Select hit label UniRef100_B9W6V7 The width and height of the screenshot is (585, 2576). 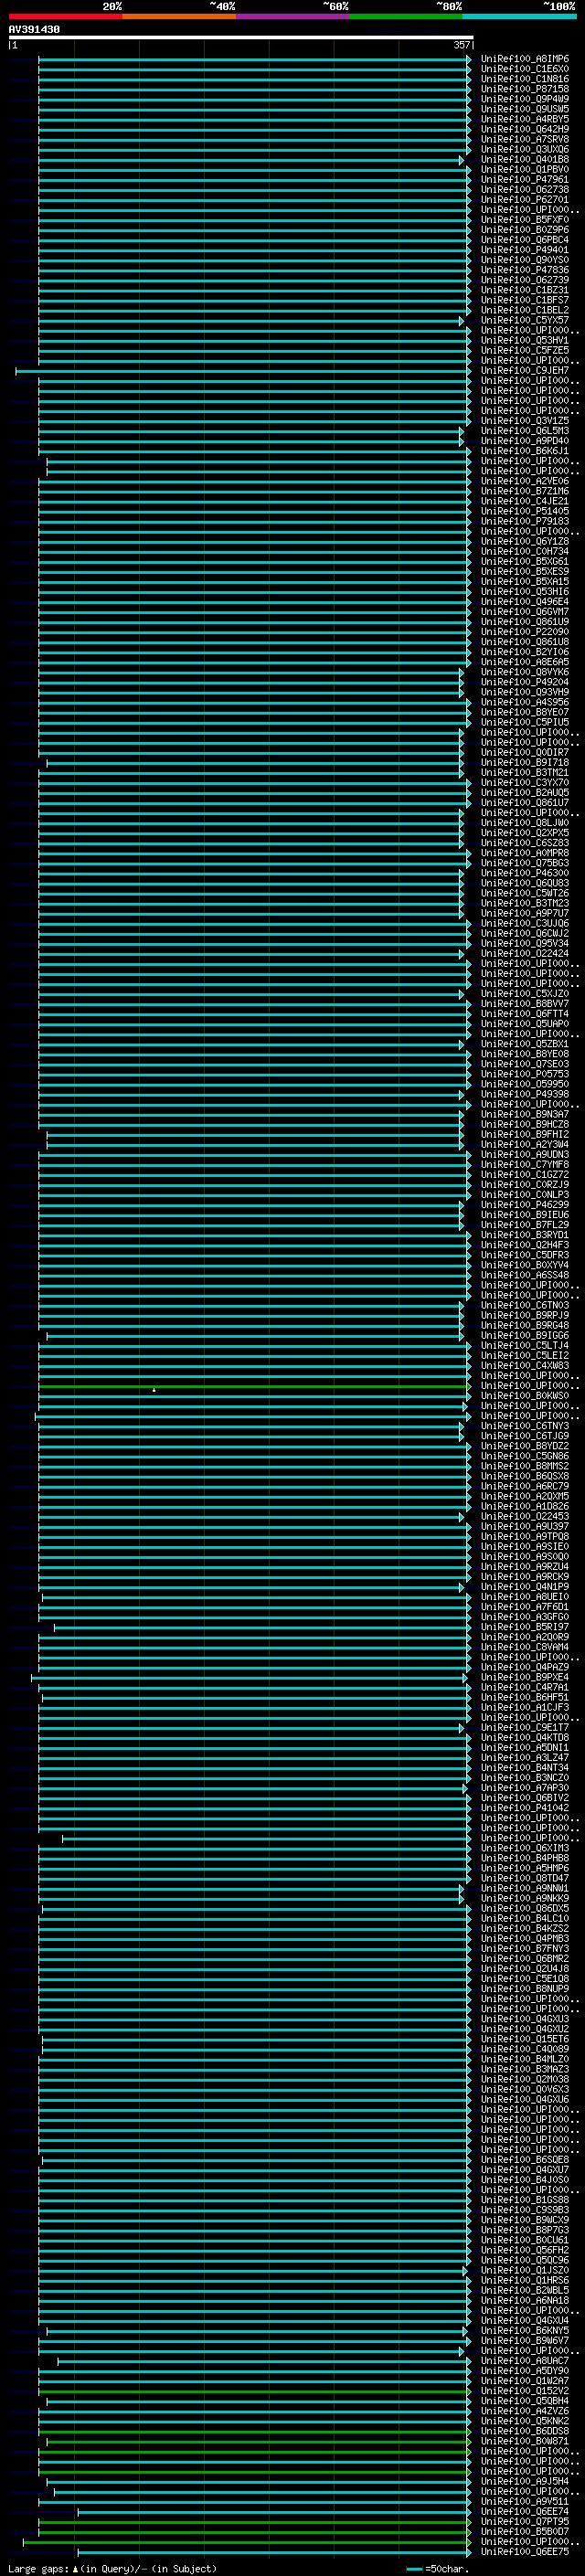tap(524, 2340)
